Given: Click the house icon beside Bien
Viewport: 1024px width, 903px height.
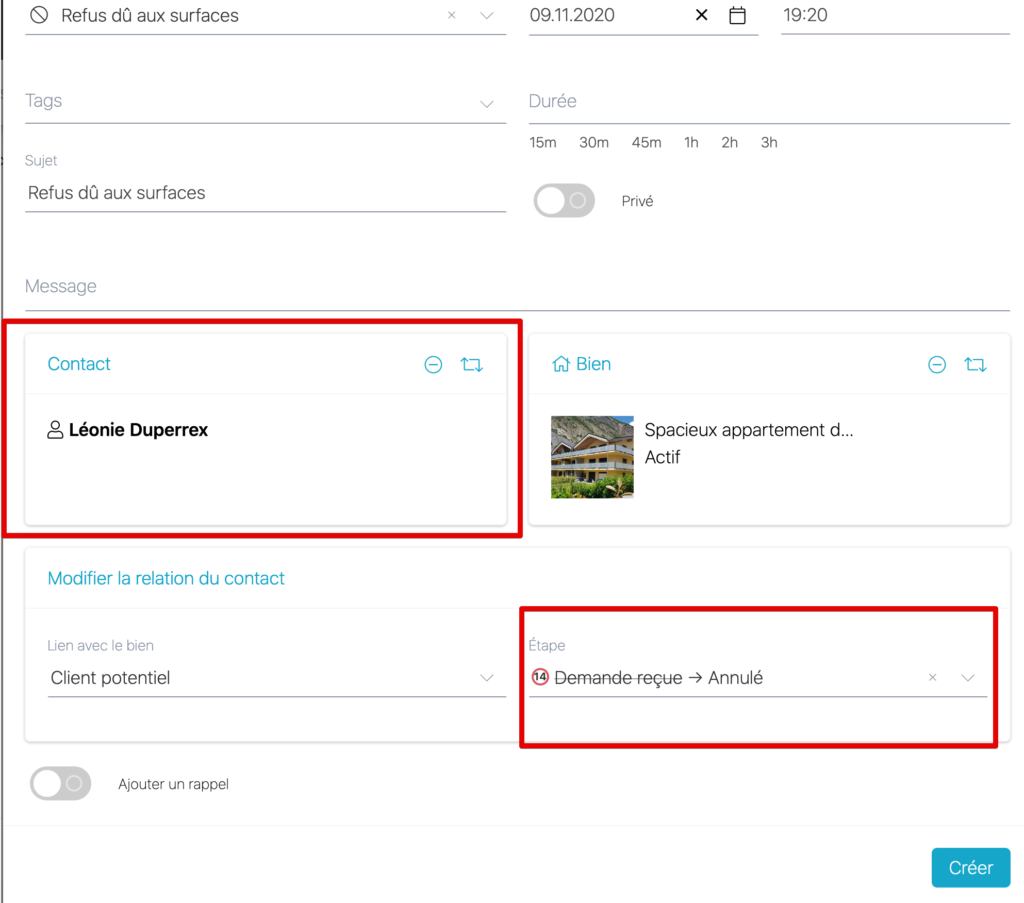Looking at the screenshot, I should [x=561, y=364].
